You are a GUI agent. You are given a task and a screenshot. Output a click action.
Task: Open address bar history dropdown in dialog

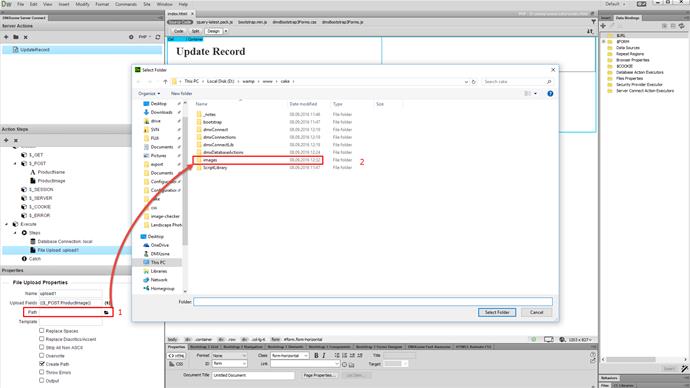coord(466,82)
